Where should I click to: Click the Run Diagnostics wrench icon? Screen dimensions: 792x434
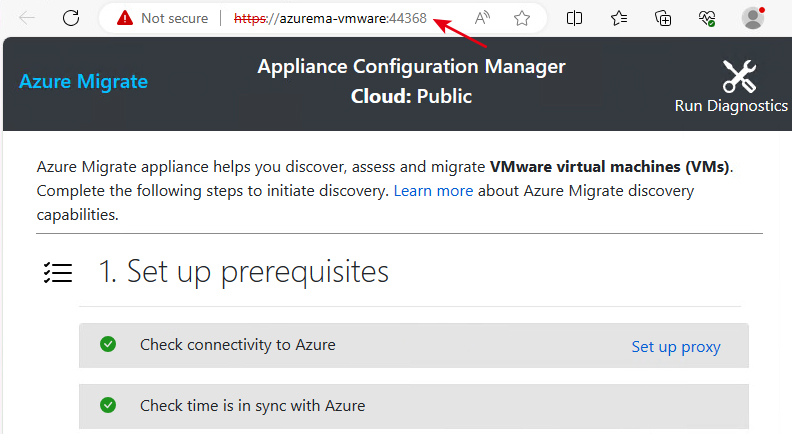pos(739,76)
